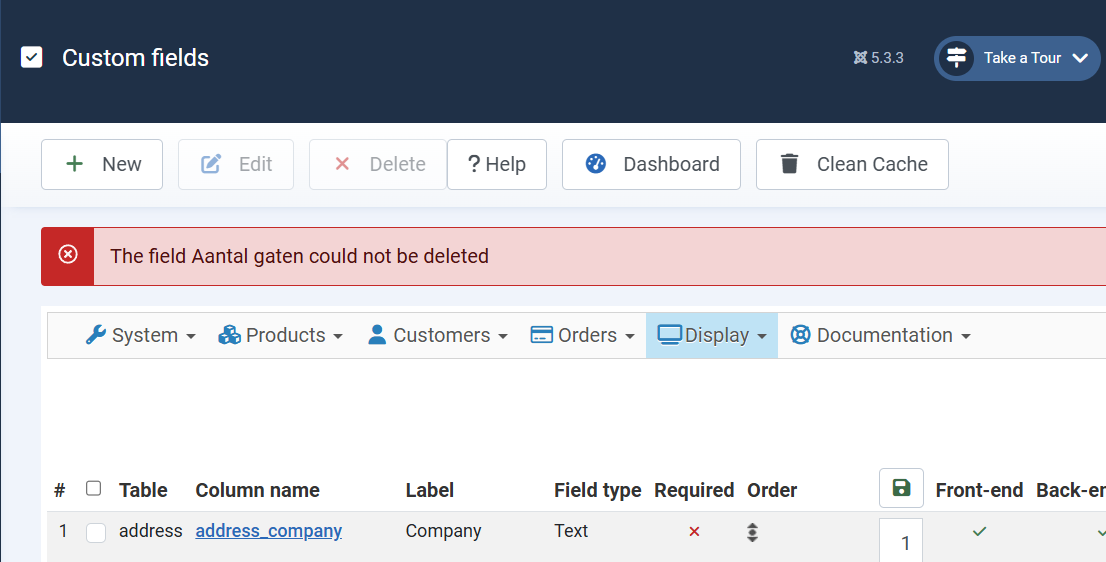
Task: Click the Dashboard gauge icon
Action: (x=596, y=164)
